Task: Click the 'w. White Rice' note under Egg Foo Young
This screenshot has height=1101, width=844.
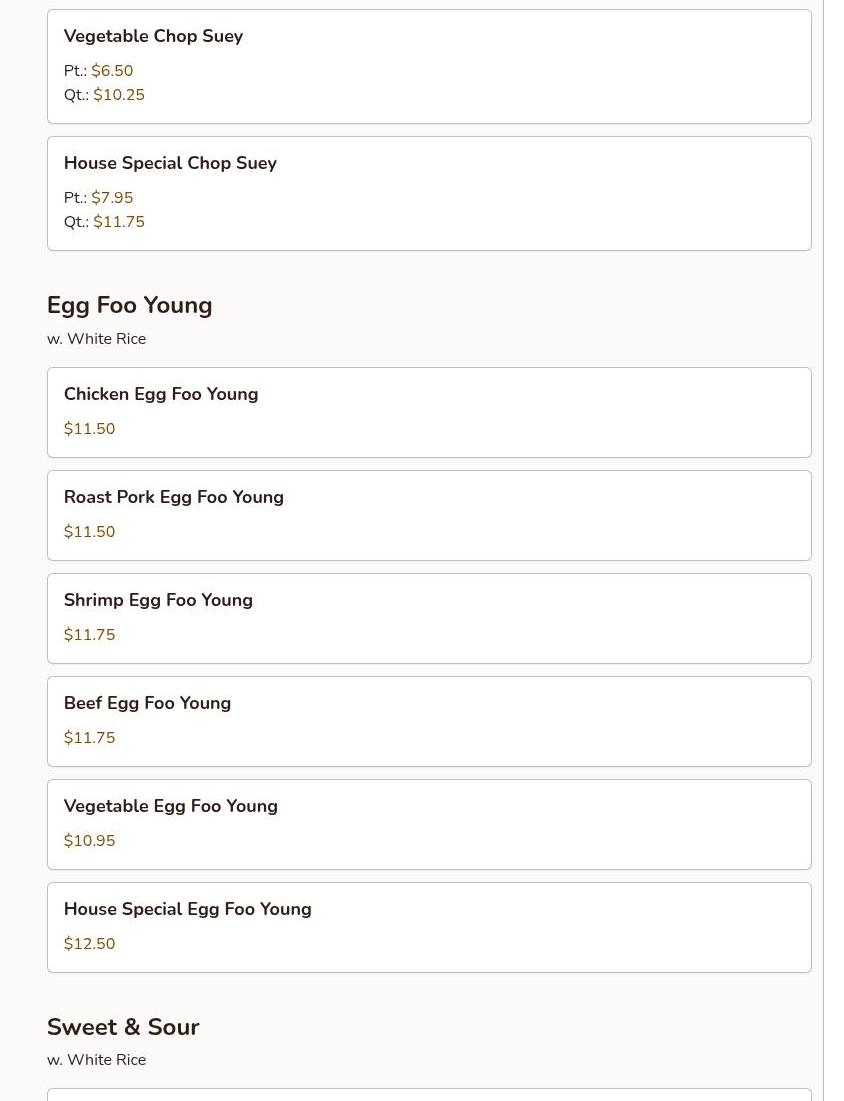Action: pyautogui.click(x=96, y=338)
